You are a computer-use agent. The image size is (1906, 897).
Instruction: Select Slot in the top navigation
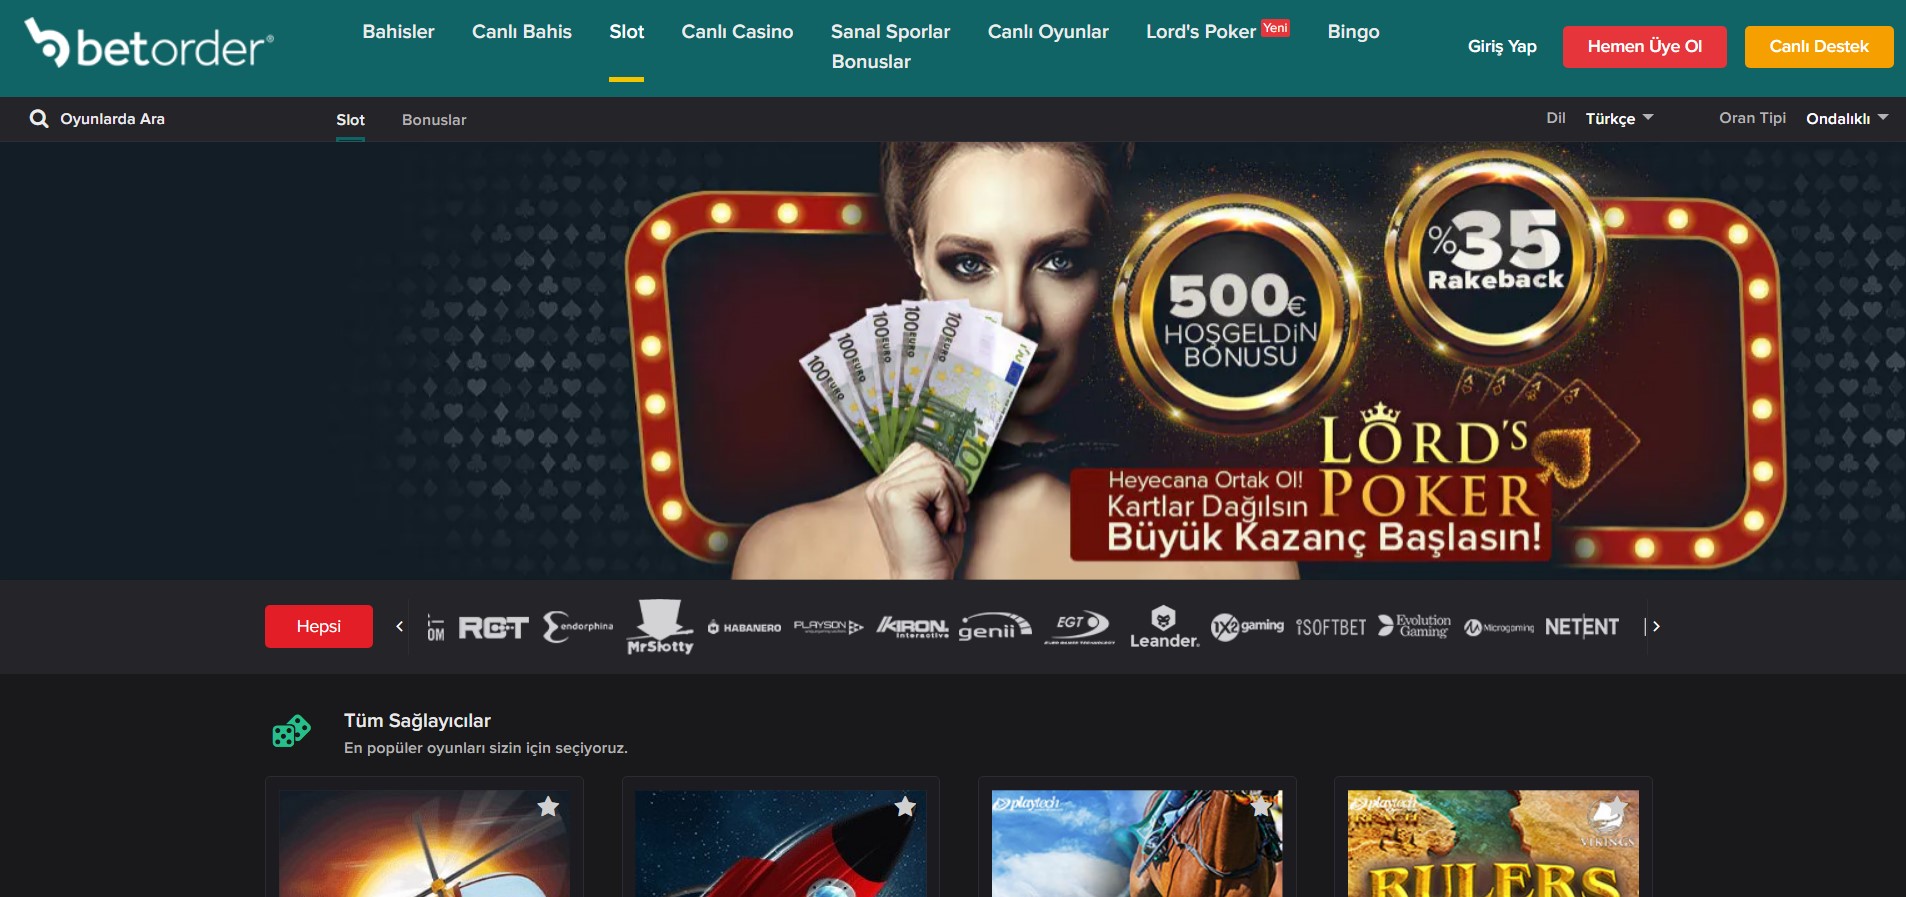(627, 32)
